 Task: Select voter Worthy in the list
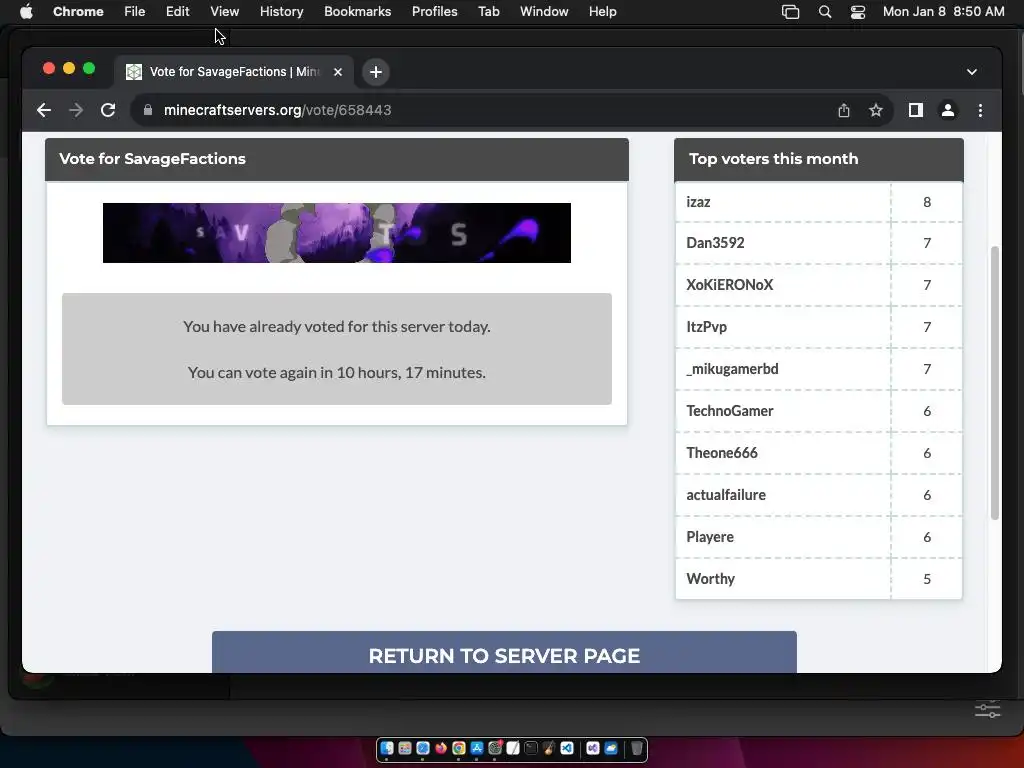coord(711,579)
